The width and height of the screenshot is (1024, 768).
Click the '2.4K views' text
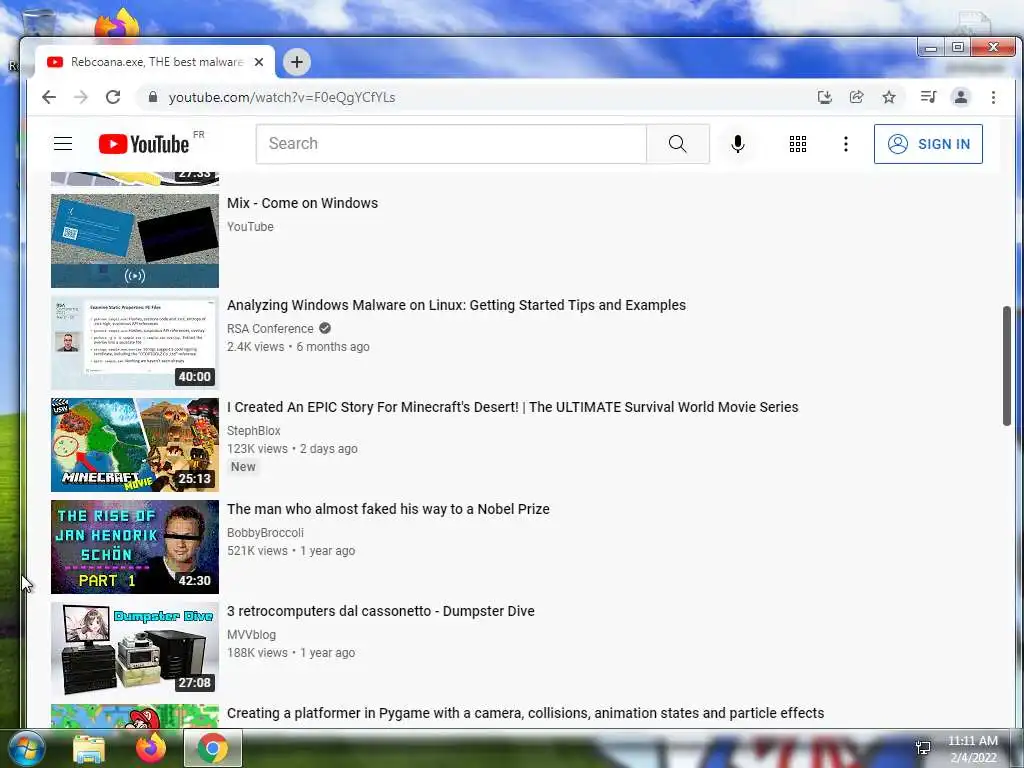coord(256,347)
